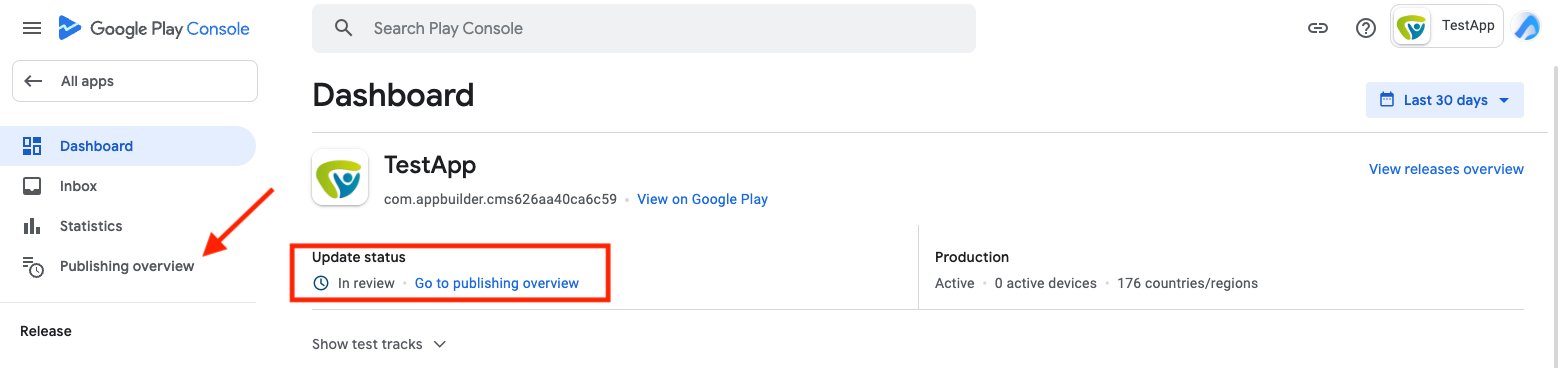Image resolution: width=1559 pixels, height=368 pixels.
Task: Click the Inbox icon in sidebar
Action: 32,186
